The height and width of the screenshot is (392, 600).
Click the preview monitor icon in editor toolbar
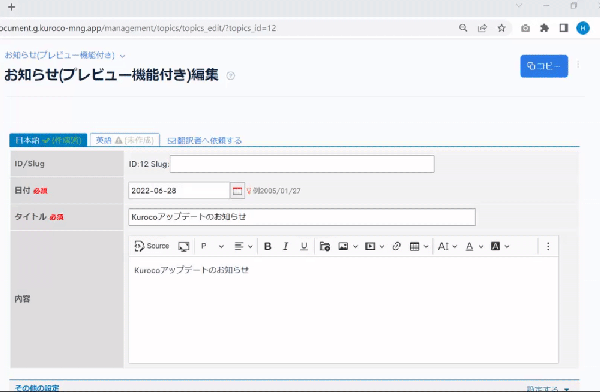[184, 246]
